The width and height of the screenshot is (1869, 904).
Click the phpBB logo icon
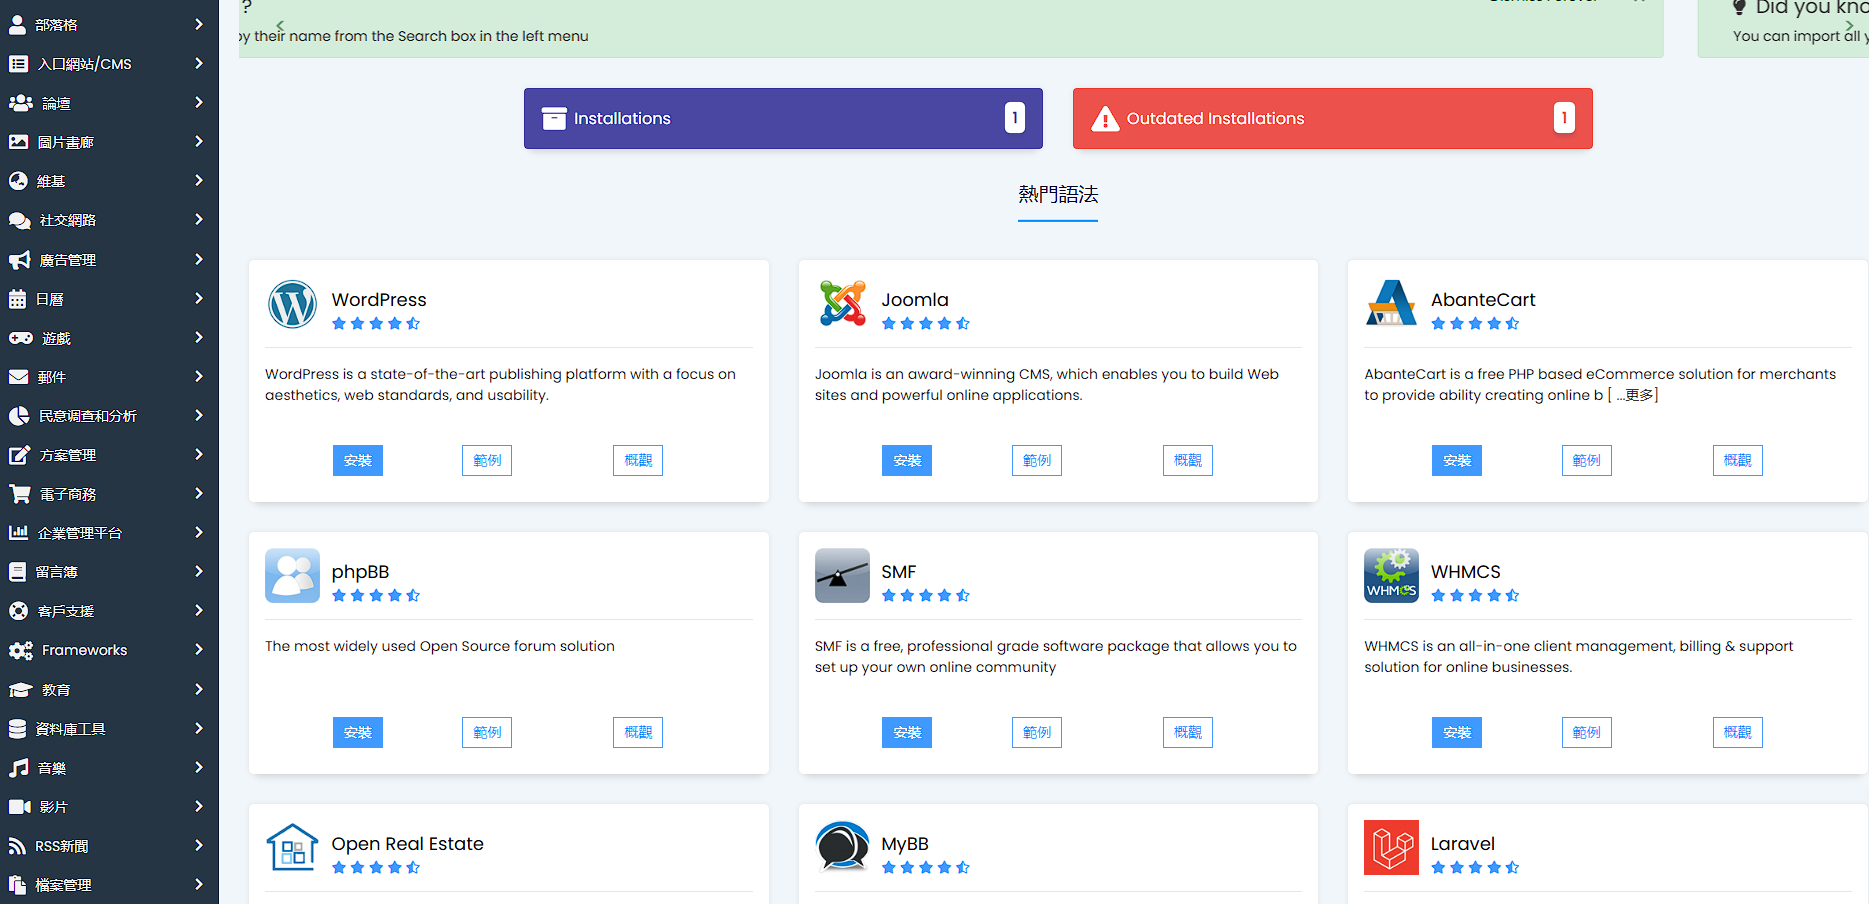point(292,576)
